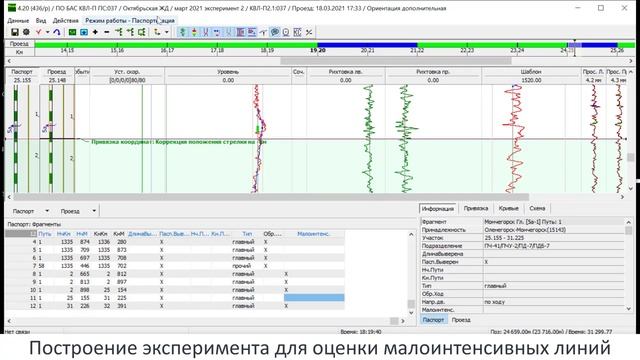Viewport: 640px width, 360px height.
Task: Switch to the Кривые tab
Action: click(509, 208)
